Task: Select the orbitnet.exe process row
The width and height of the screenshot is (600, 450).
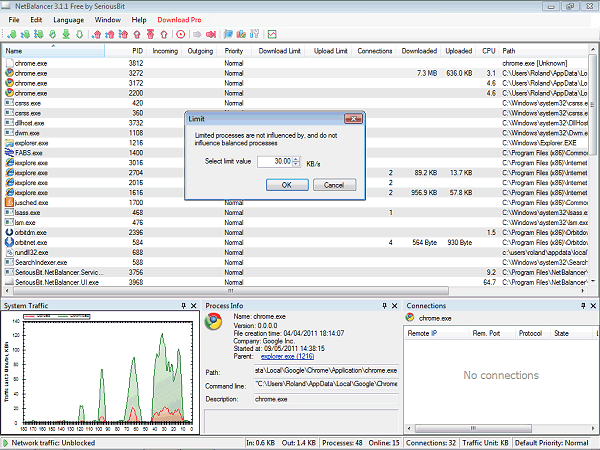Action: coord(295,242)
